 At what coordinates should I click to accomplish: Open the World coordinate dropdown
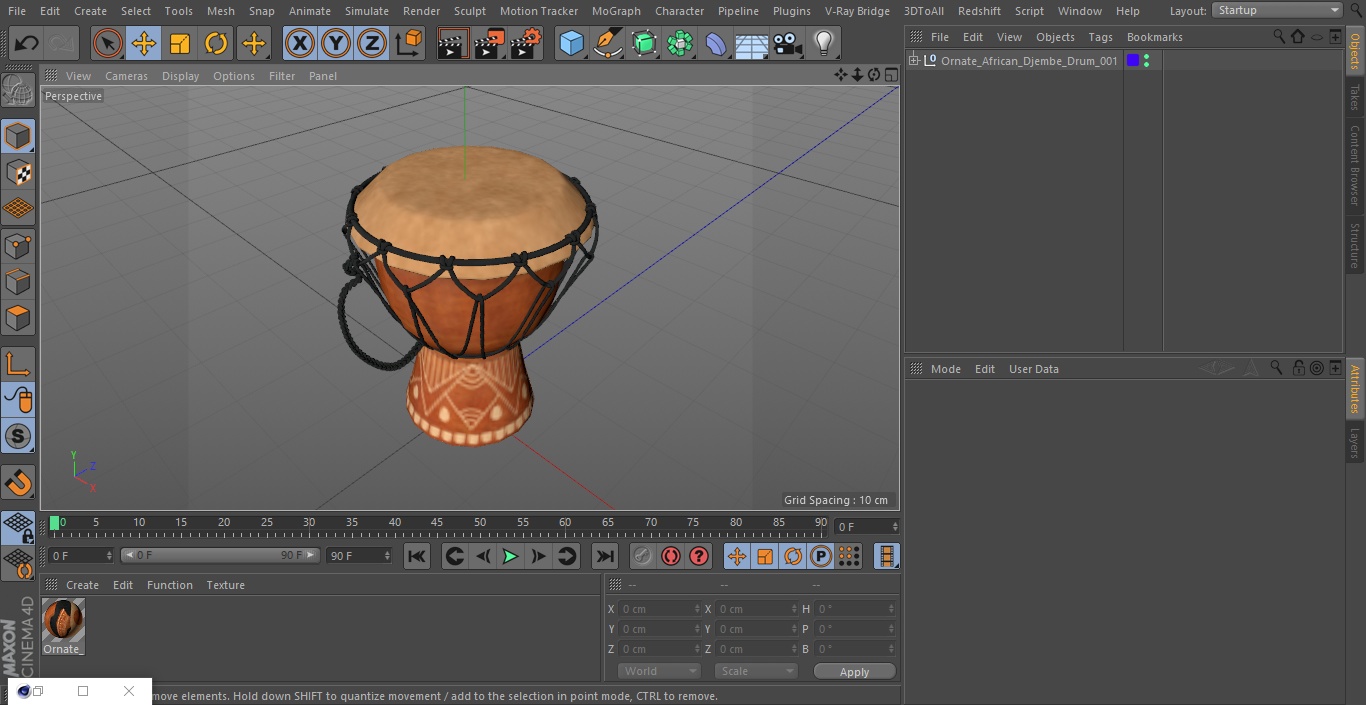(x=659, y=671)
